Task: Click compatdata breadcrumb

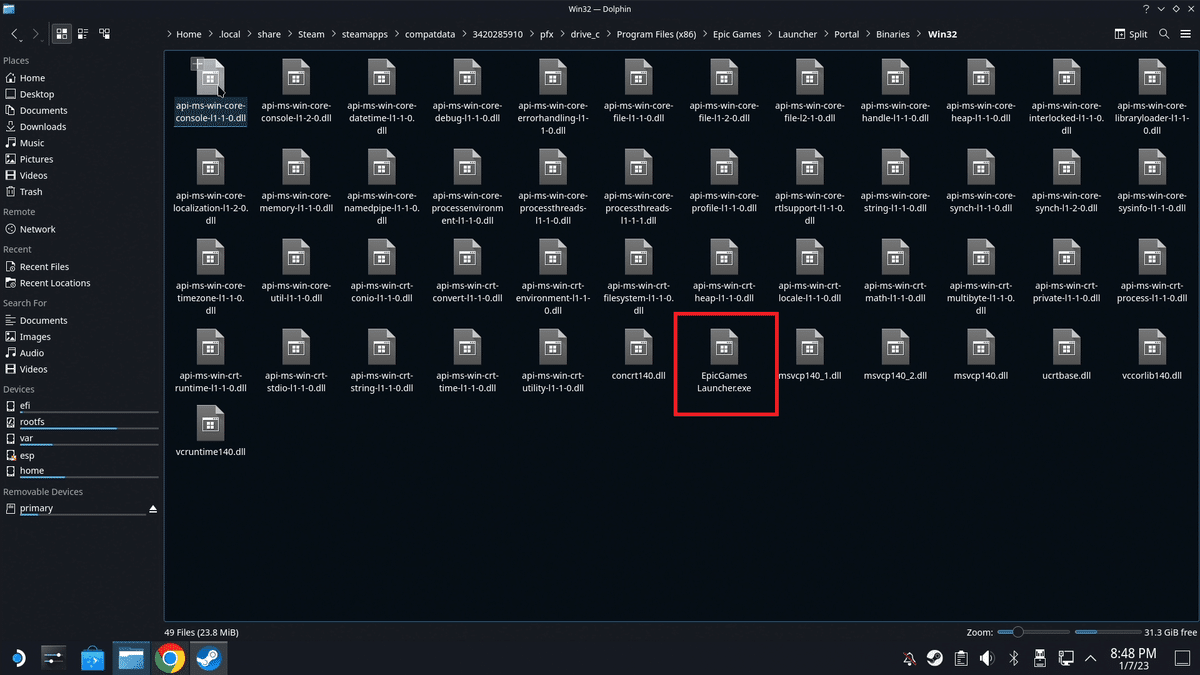Action: pos(430,34)
